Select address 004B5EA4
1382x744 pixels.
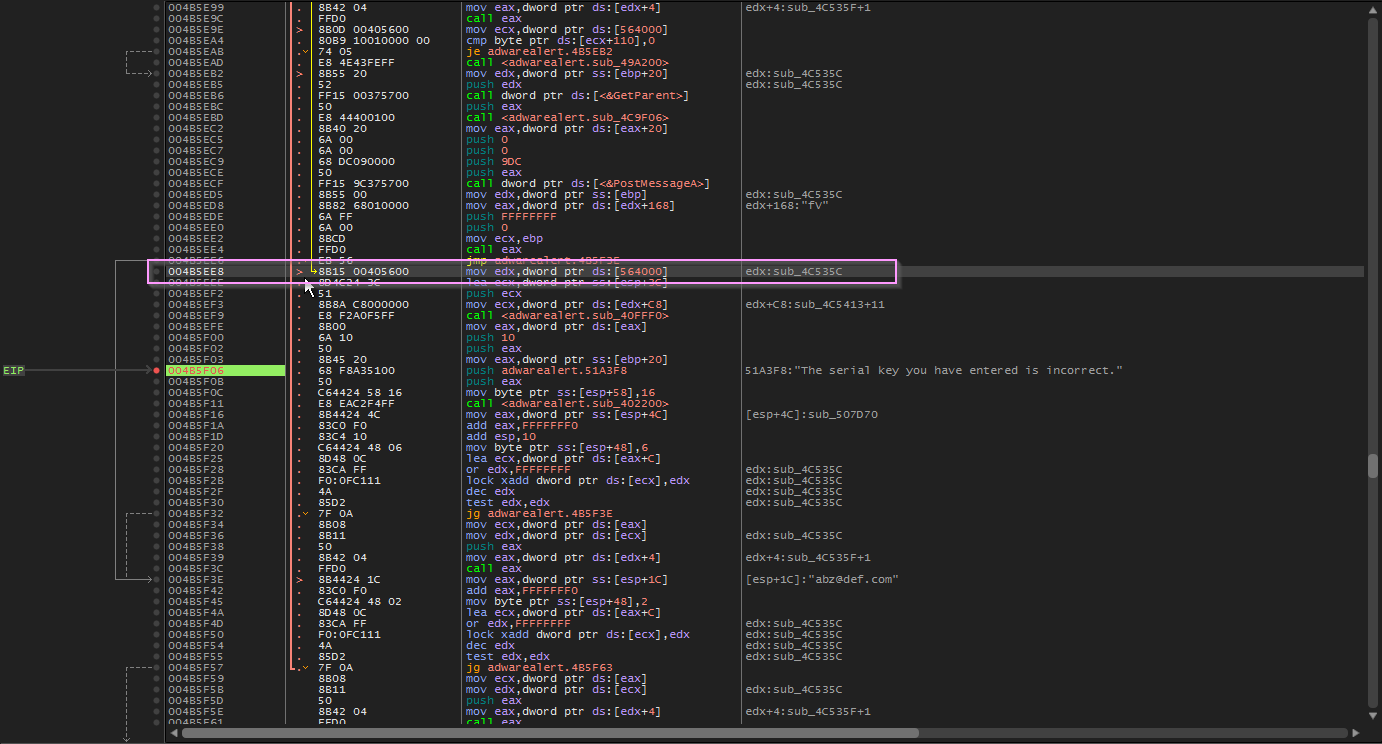click(196, 40)
